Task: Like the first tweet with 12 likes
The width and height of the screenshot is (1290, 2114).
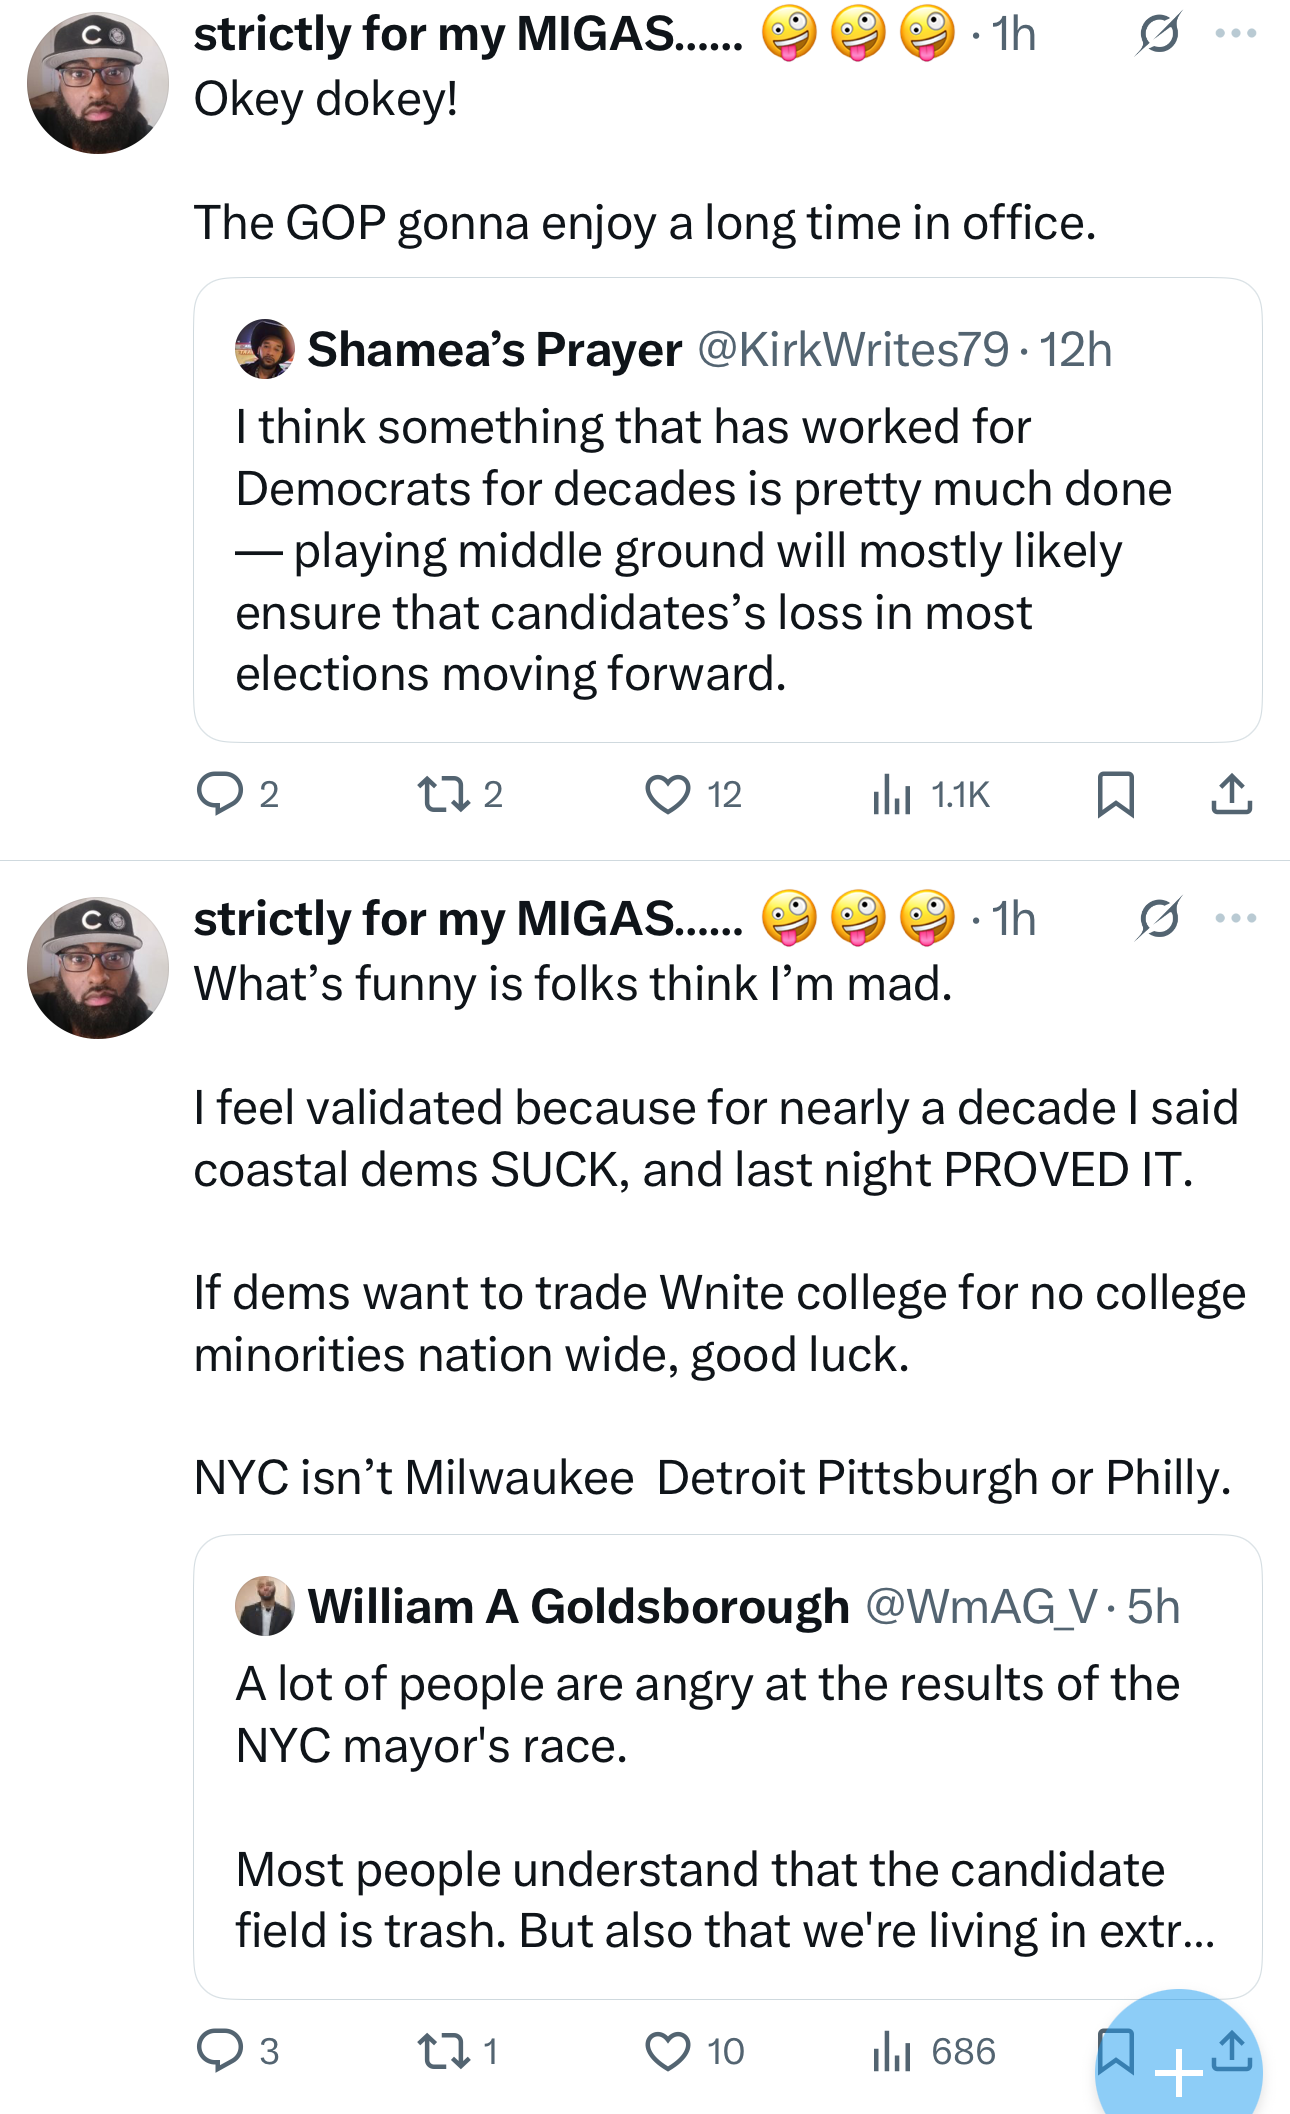Action: click(x=667, y=795)
